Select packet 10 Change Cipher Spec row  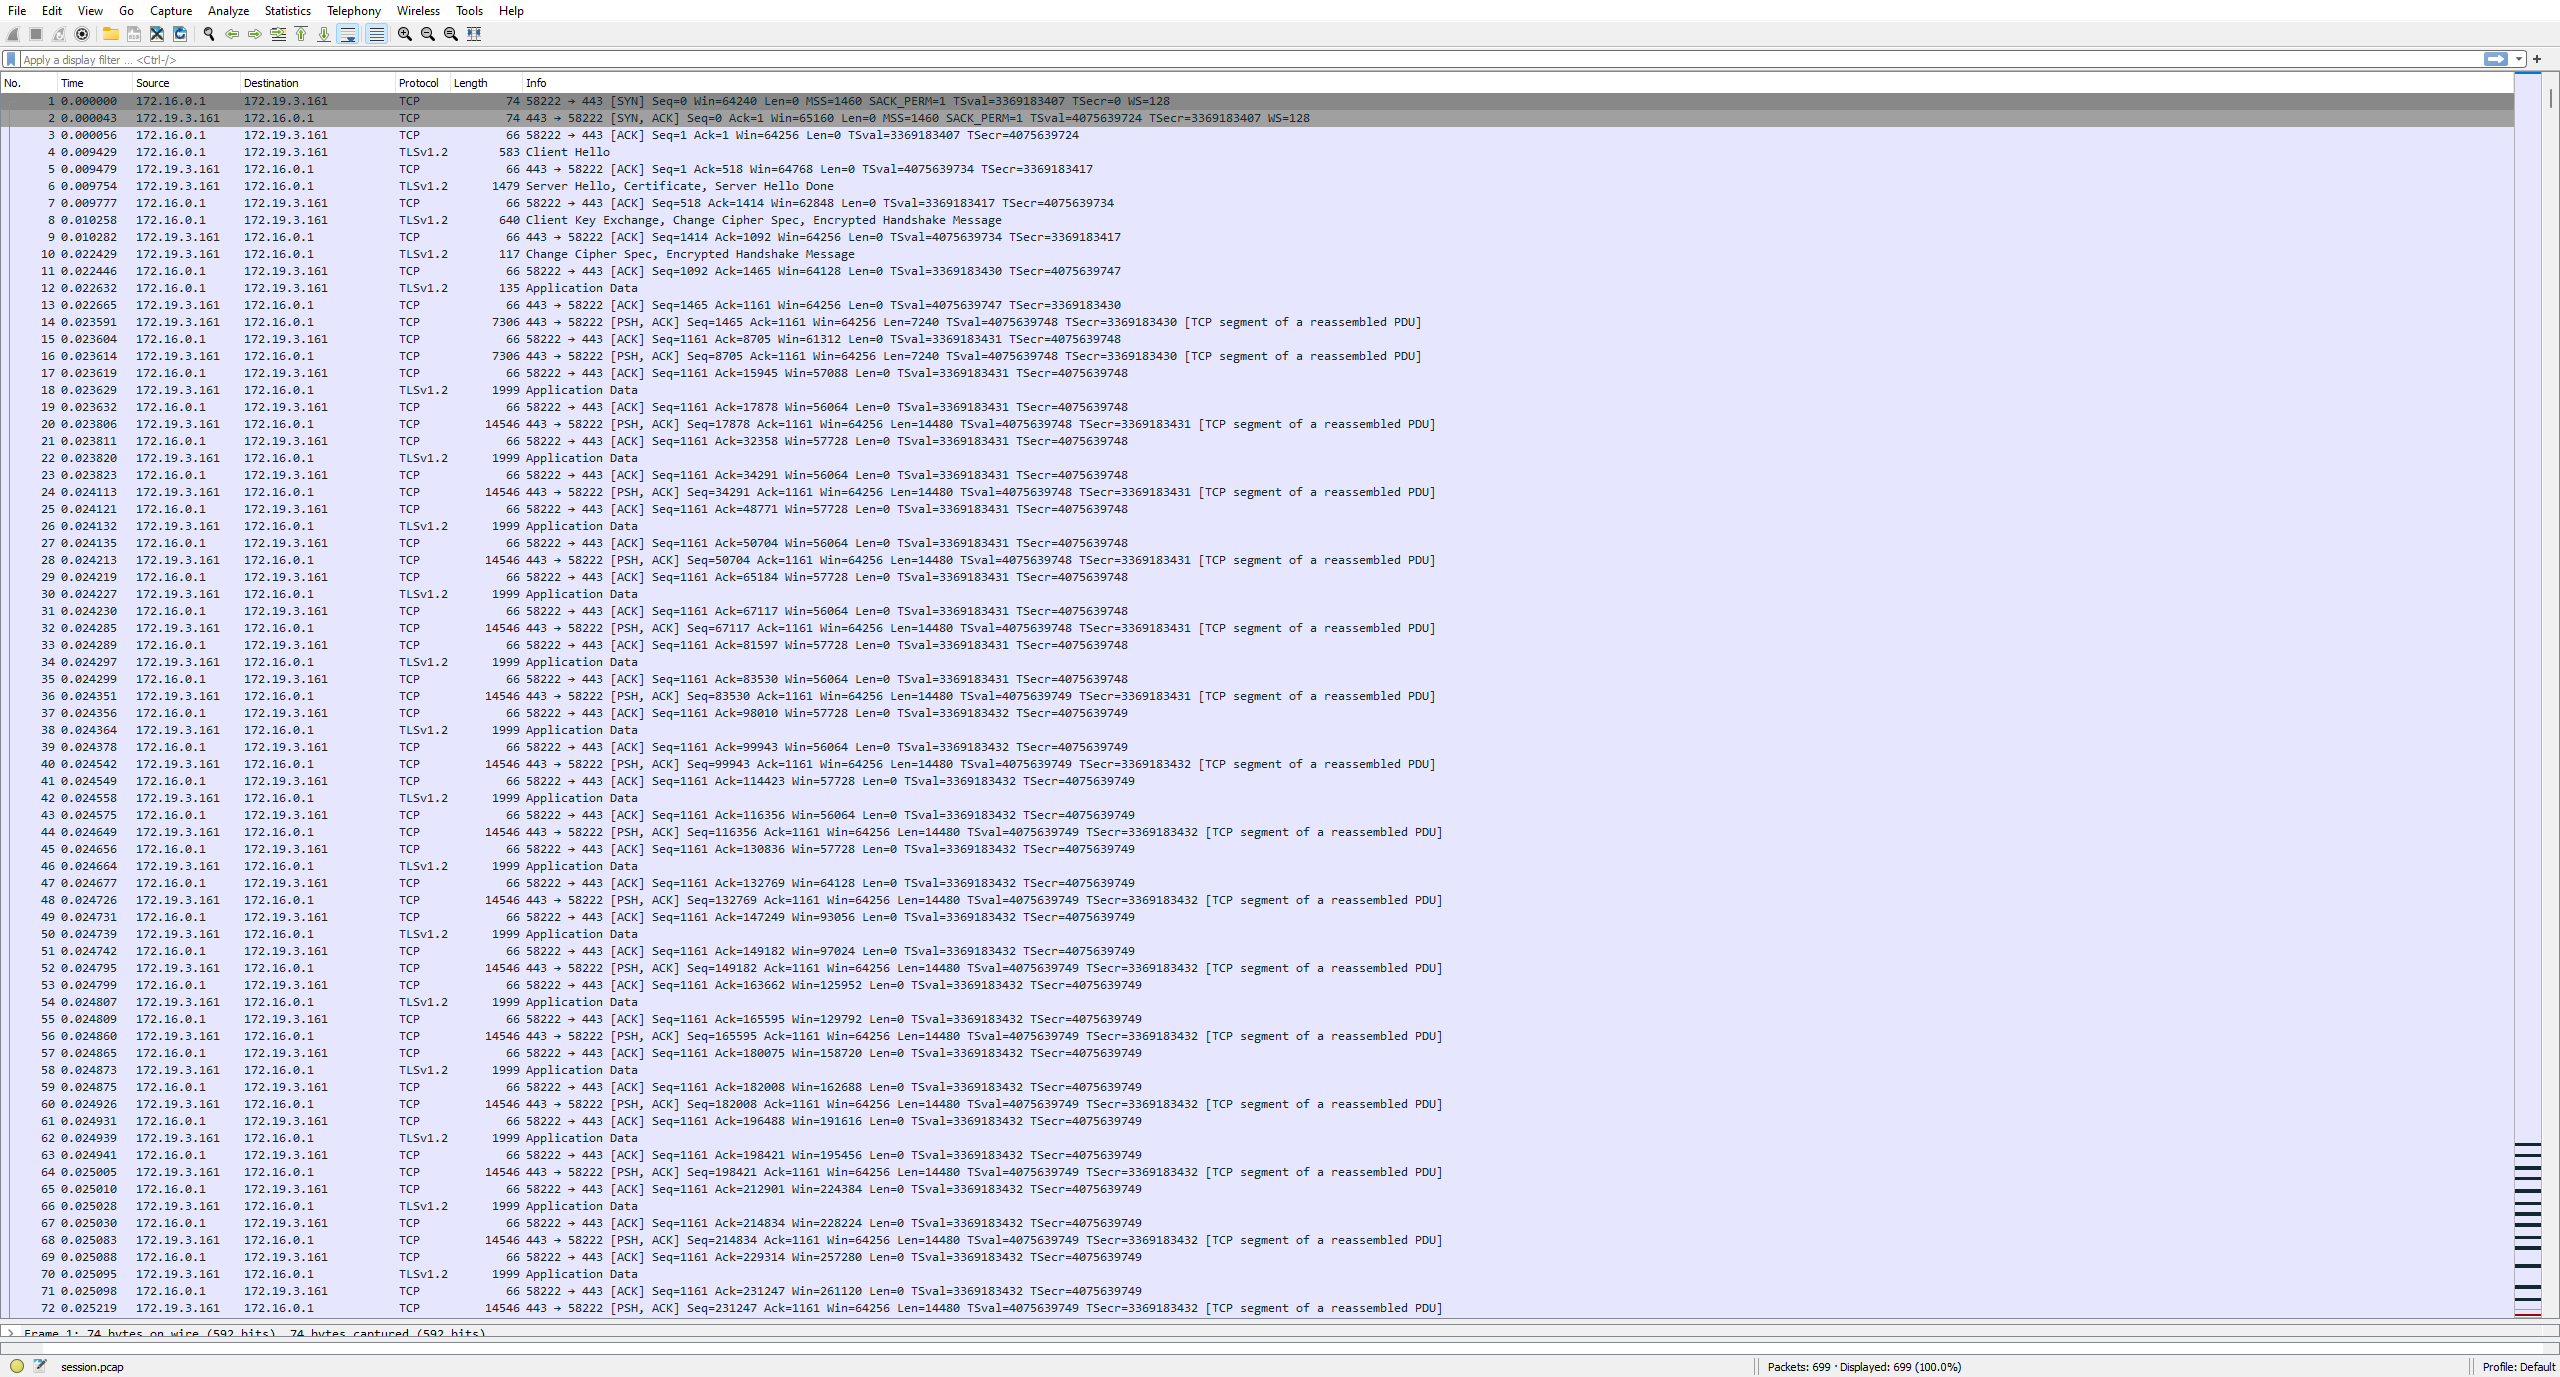pos(1257,254)
